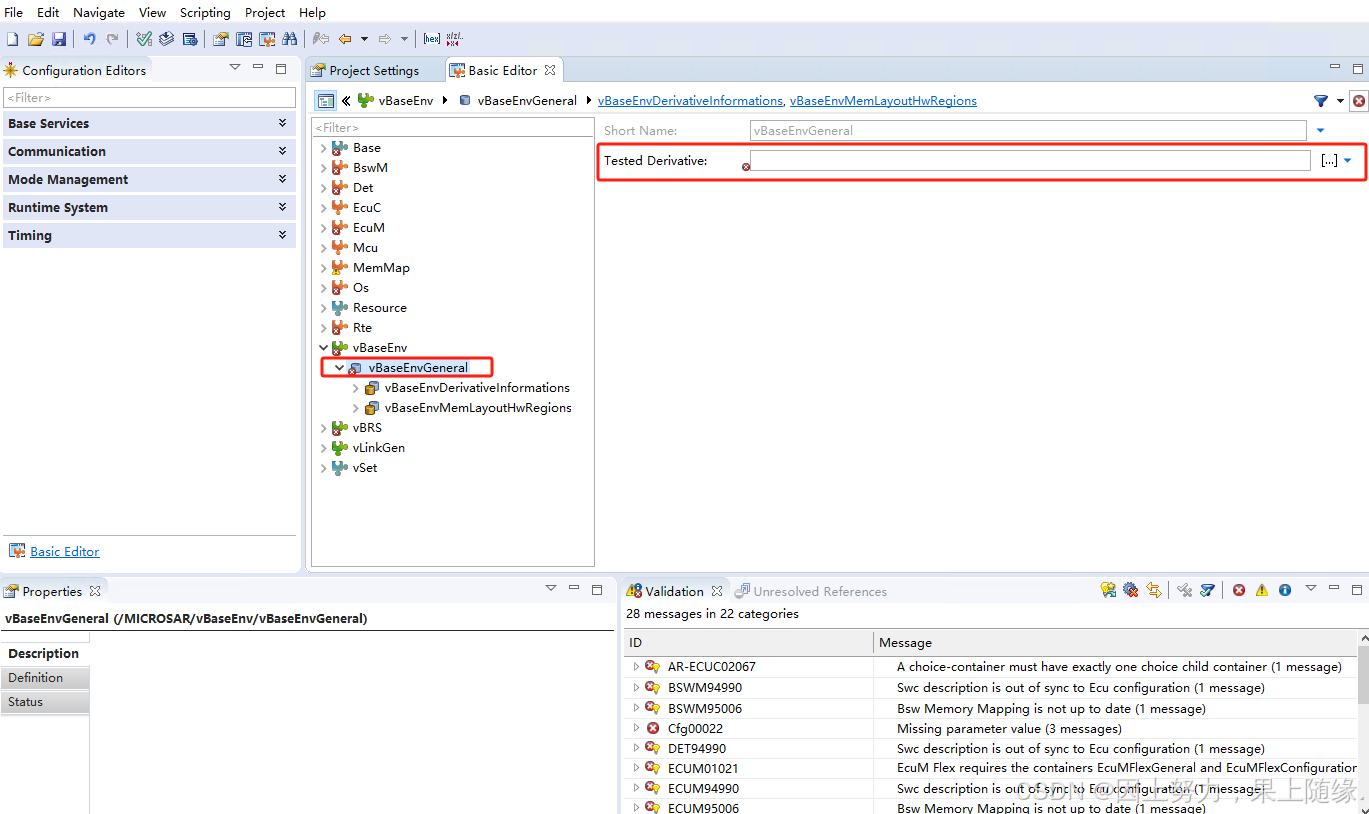Select the vLinkGen module in the tree
The image size is (1369, 814).
tap(378, 448)
